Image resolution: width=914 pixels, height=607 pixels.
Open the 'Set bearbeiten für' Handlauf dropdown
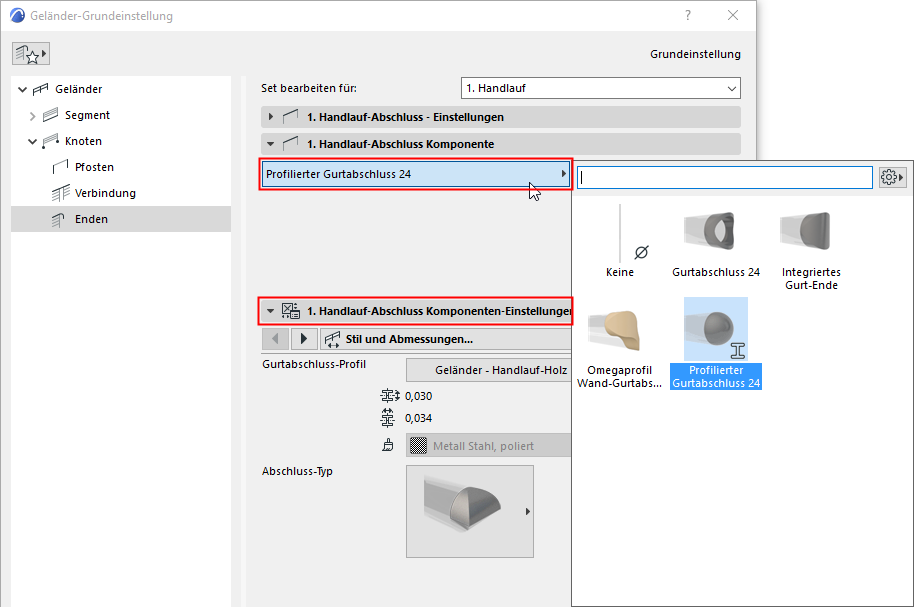(x=600, y=88)
